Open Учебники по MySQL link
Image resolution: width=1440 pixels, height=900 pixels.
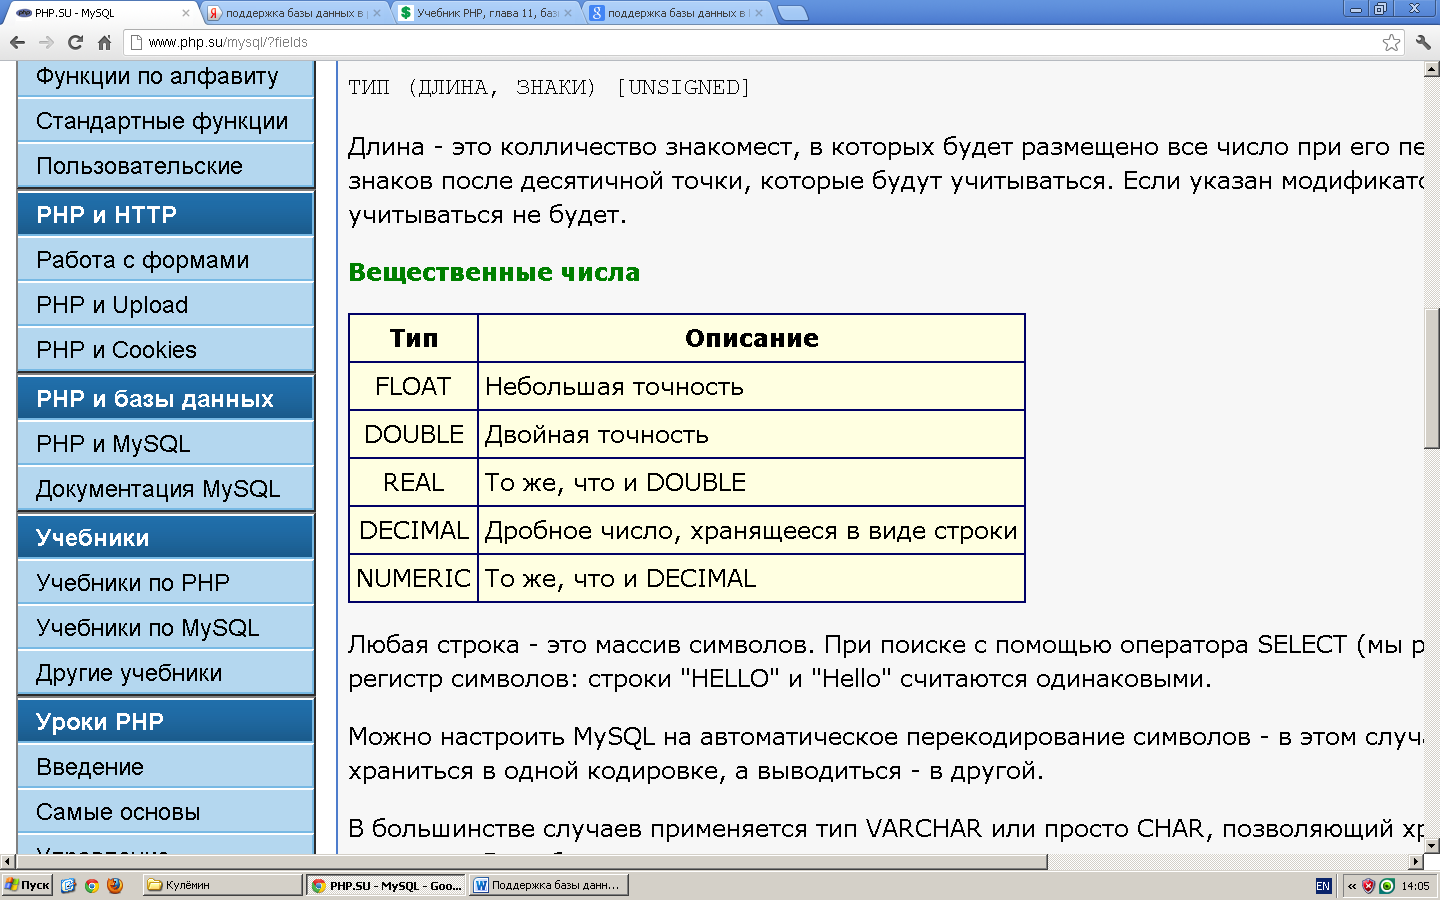click(x=165, y=628)
